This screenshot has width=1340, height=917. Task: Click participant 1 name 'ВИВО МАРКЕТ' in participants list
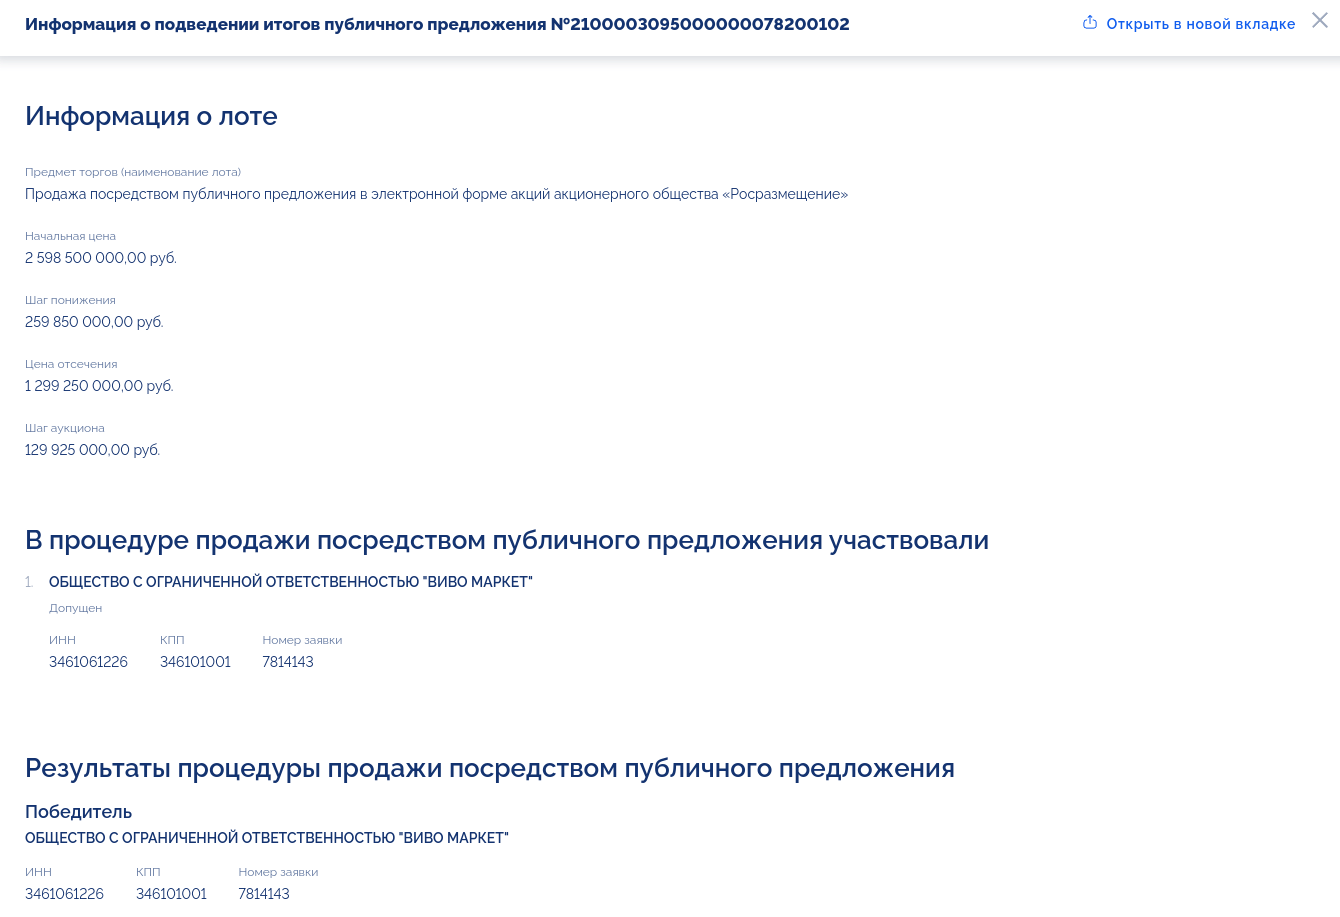point(291,582)
